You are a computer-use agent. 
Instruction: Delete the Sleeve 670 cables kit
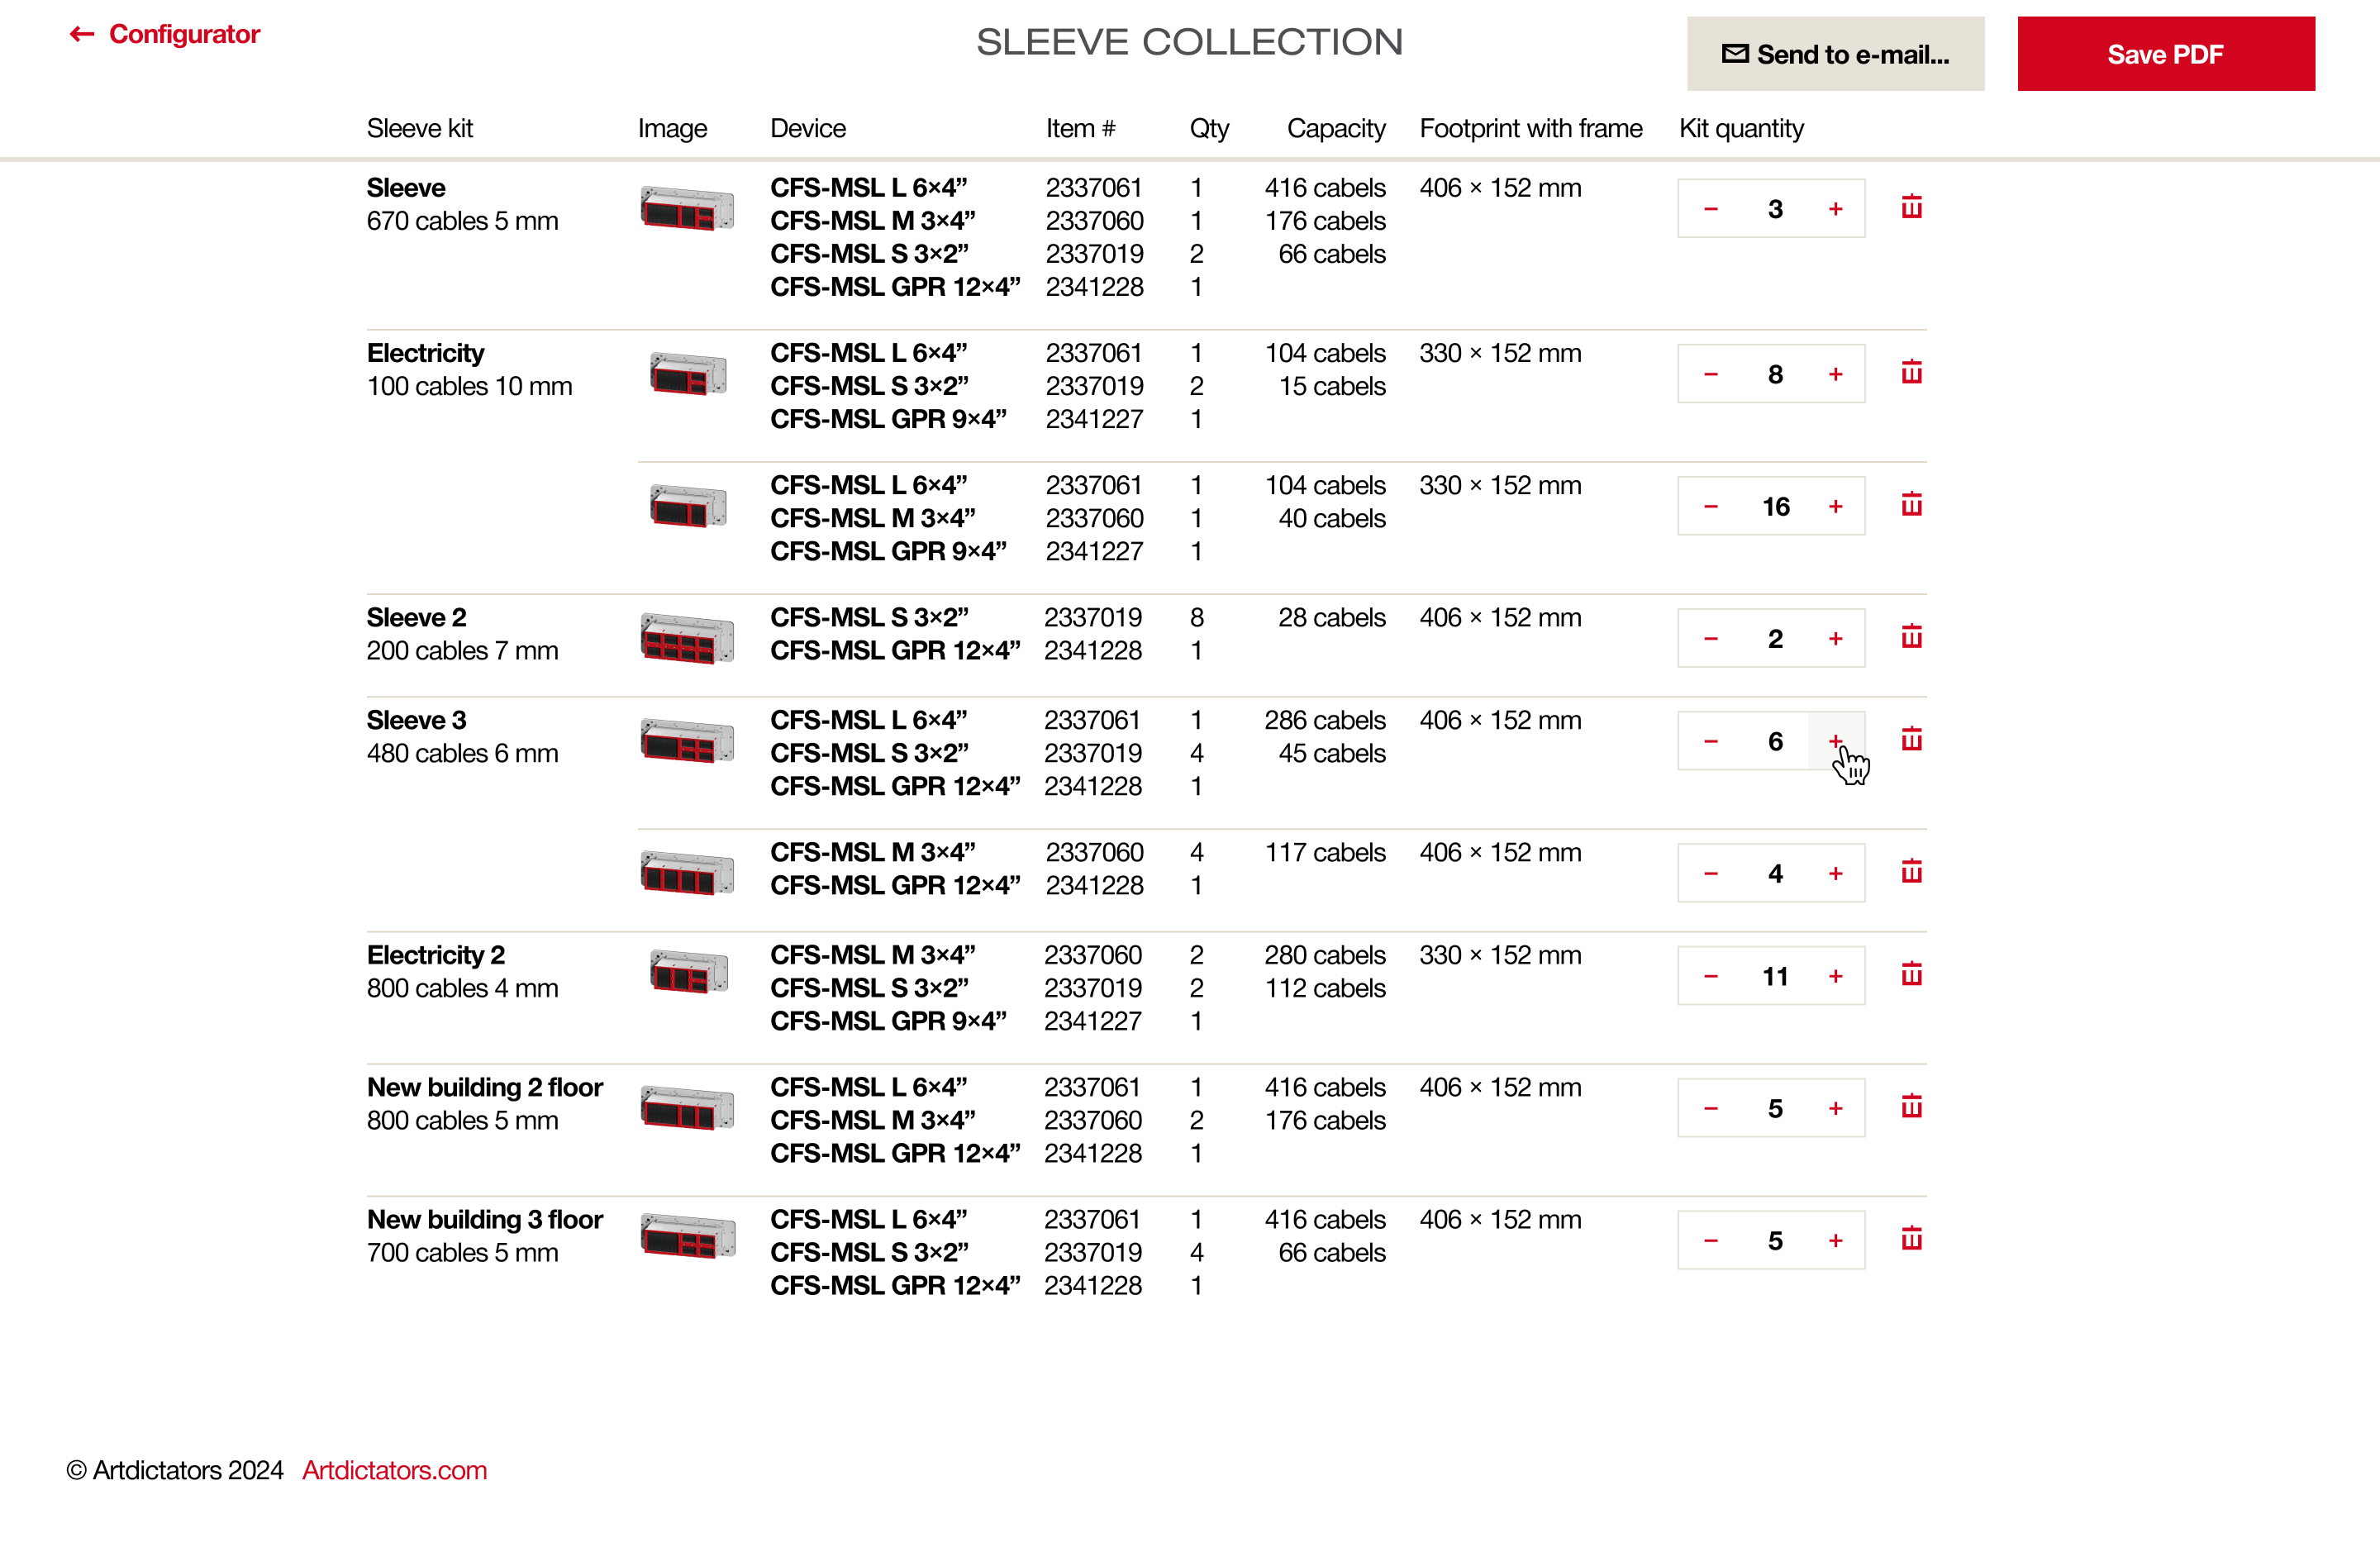pyautogui.click(x=1911, y=207)
